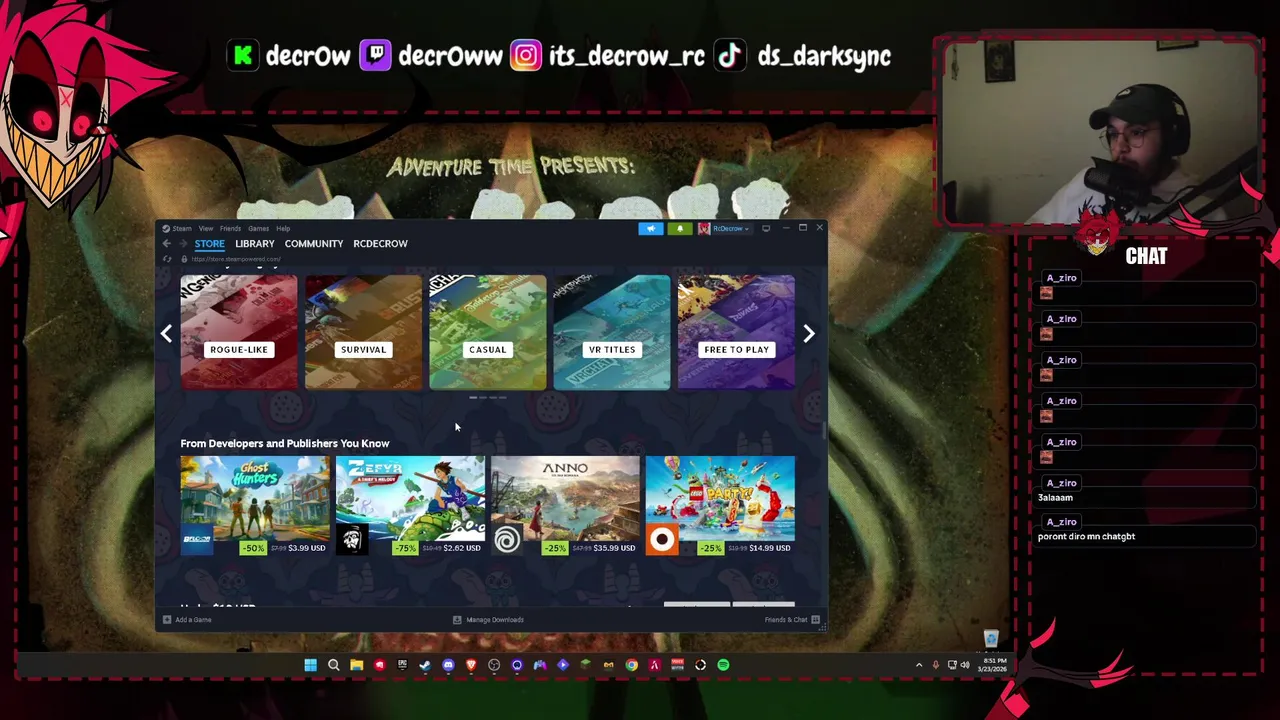
Task: Open the ANNO game capsule
Action: pos(564,505)
